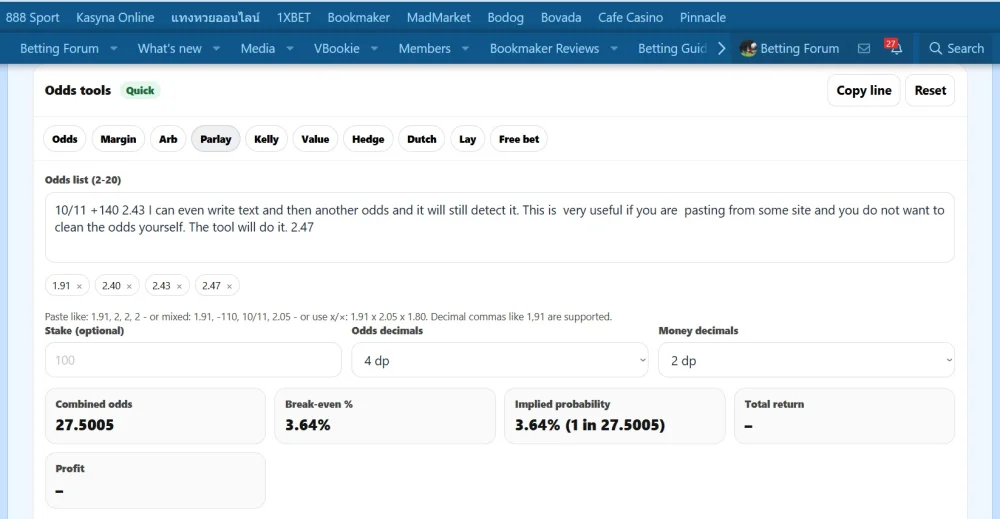Screen dimensions: 1000x519
Task: Switch to the Kelly tool tab
Action: [x=266, y=139]
